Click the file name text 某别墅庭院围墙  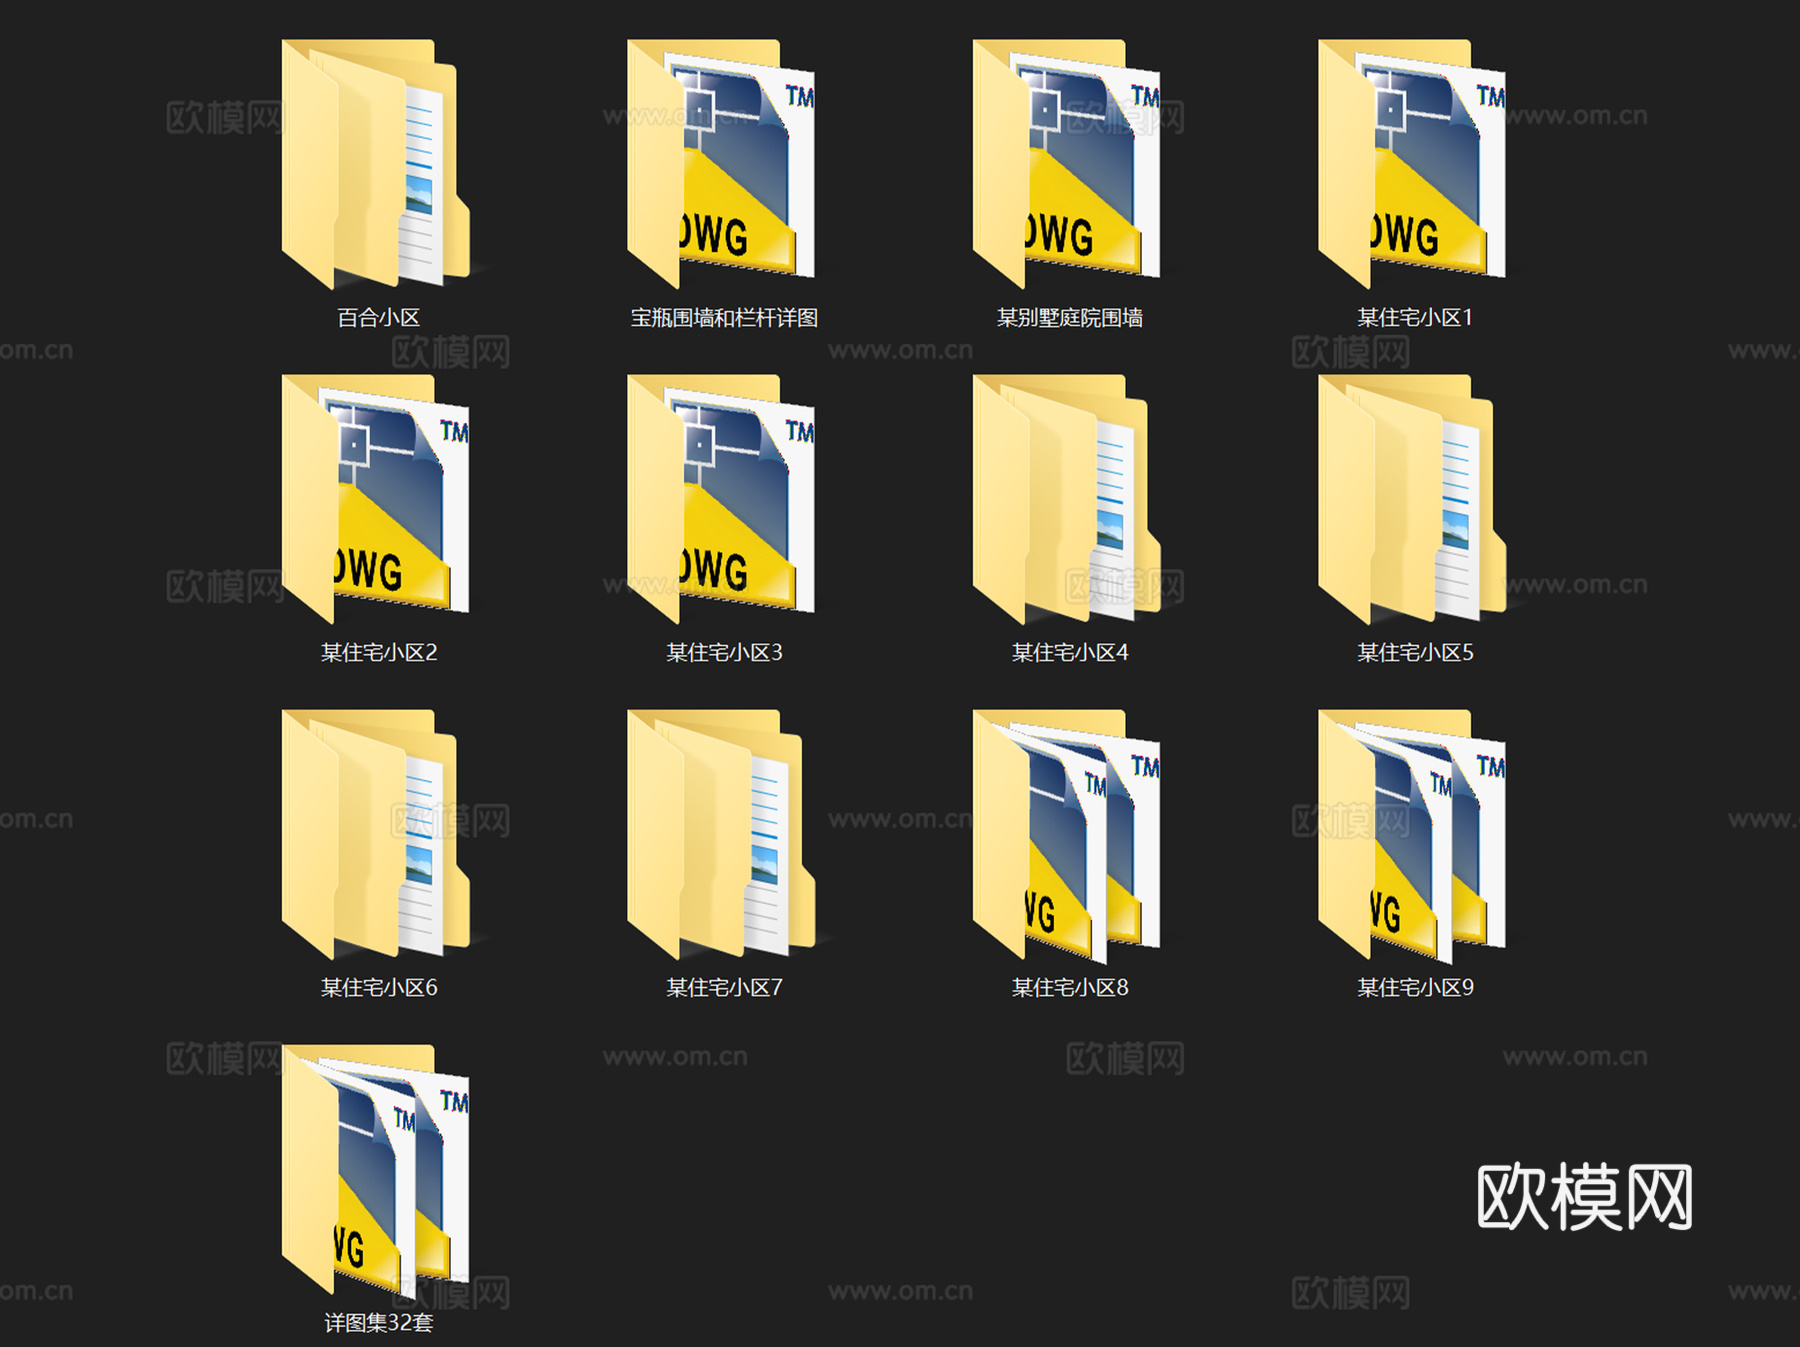[x=1070, y=318]
